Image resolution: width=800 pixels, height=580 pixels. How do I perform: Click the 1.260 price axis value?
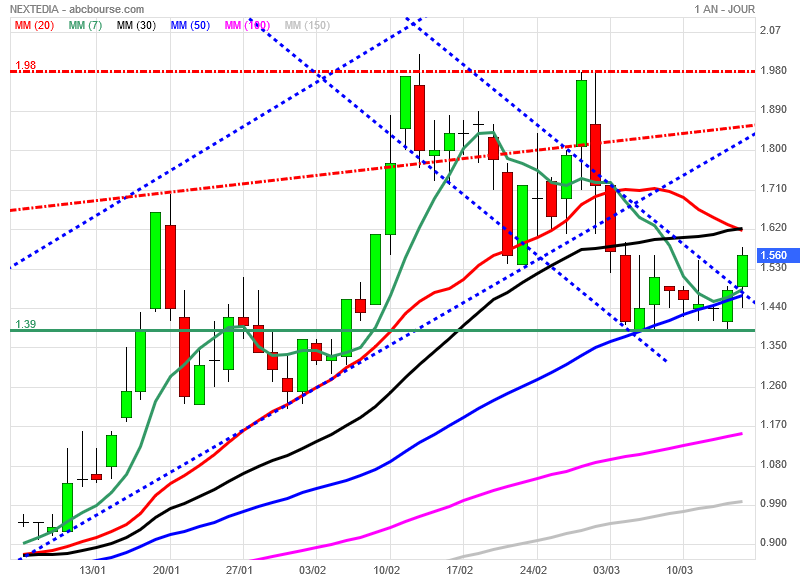coord(773,385)
